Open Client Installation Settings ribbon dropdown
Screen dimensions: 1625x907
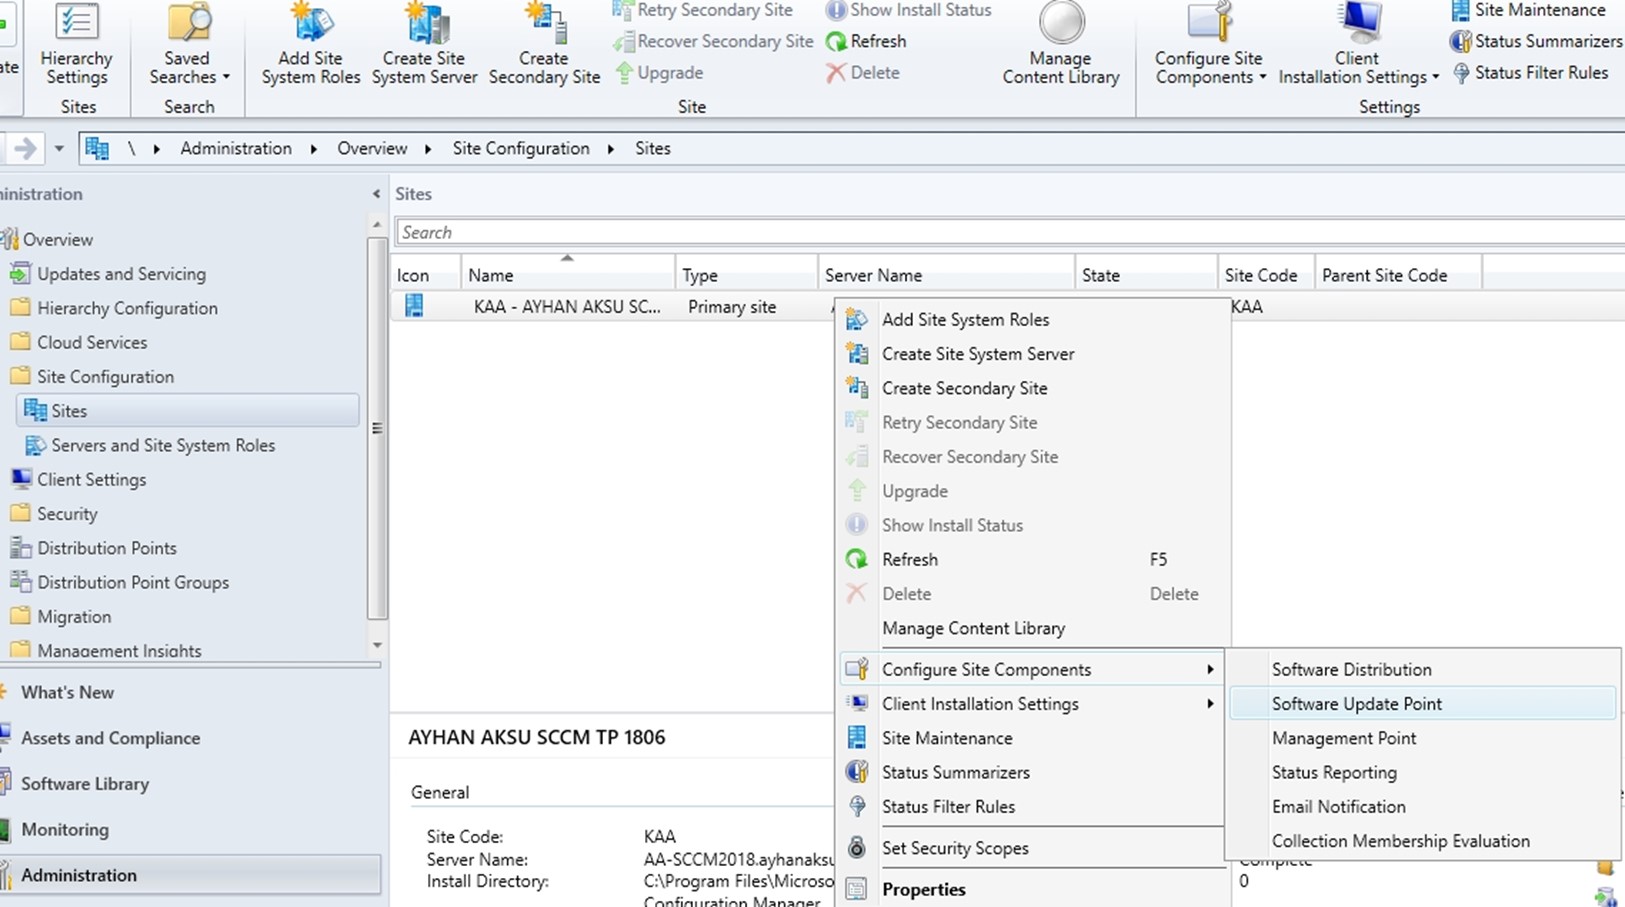[1358, 45]
